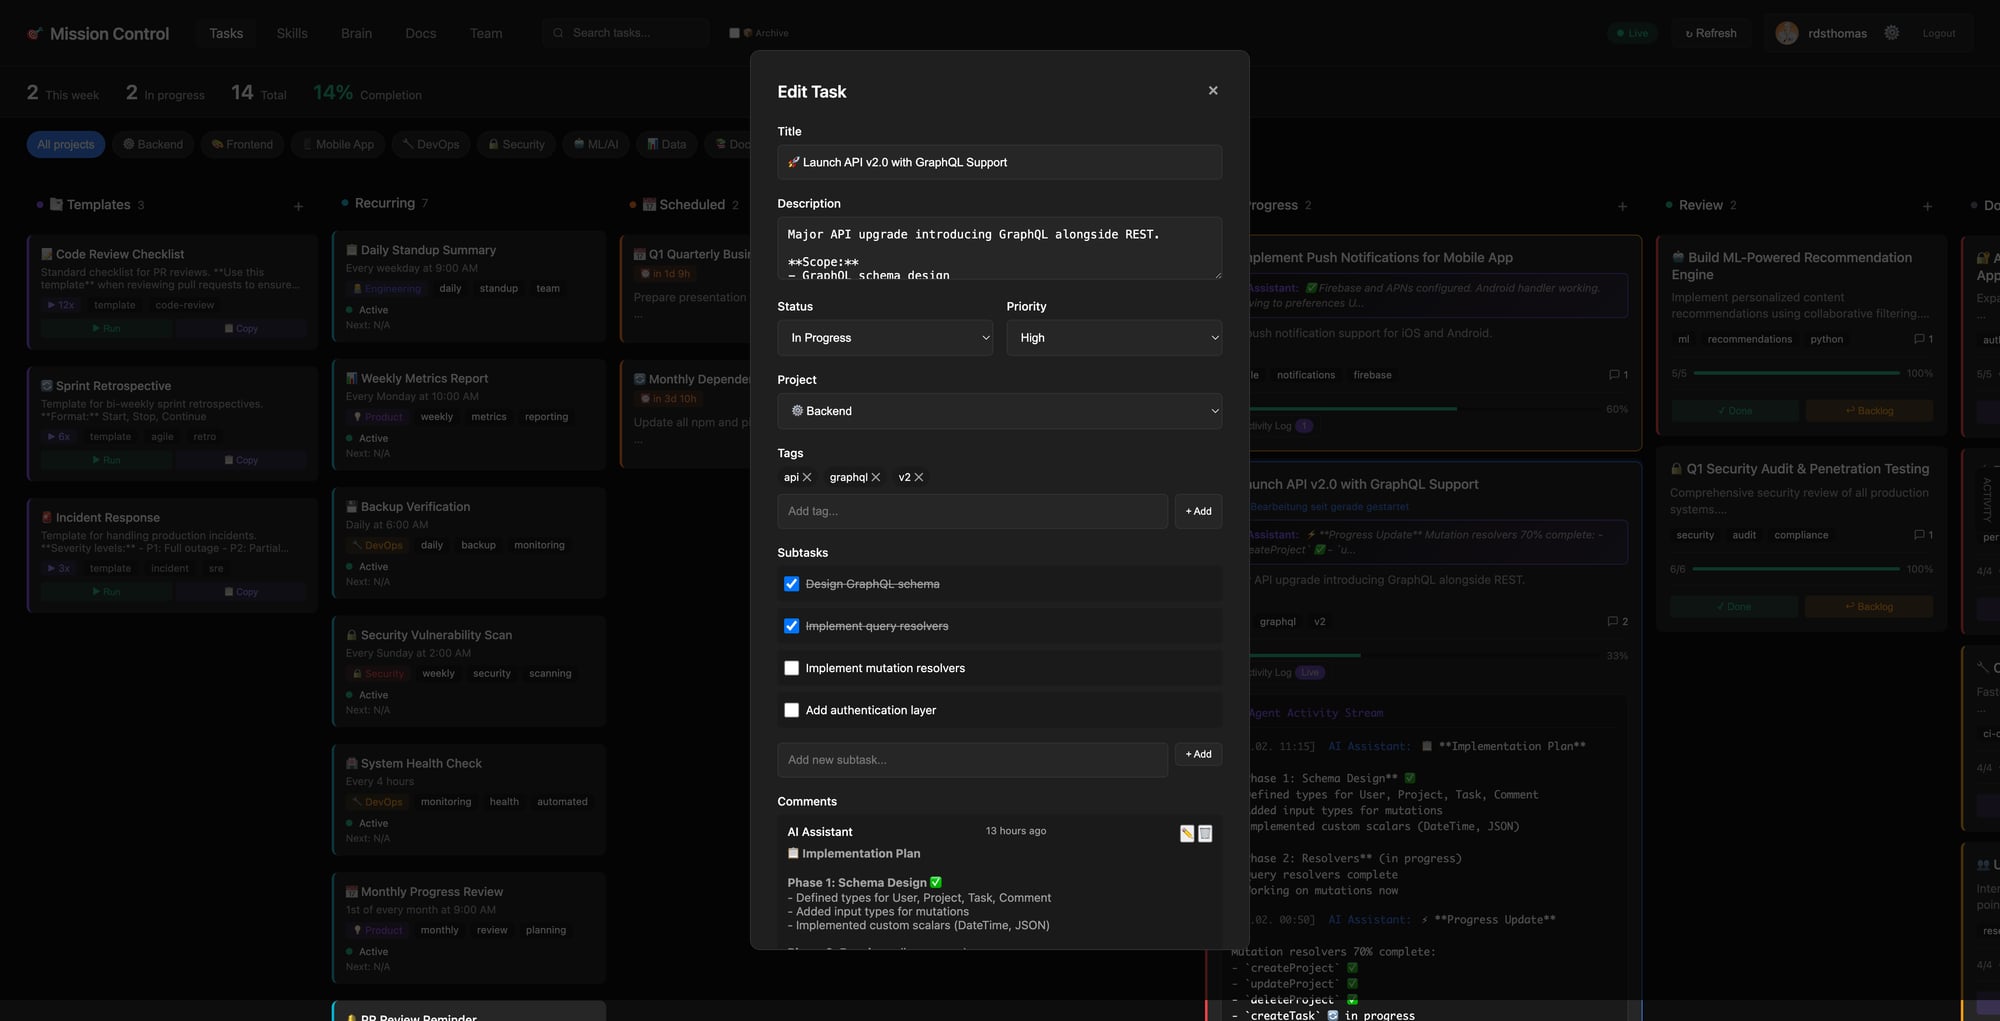Image resolution: width=2000 pixels, height=1021 pixels.
Task: Click search magnifier icon in header
Action: [559, 33]
